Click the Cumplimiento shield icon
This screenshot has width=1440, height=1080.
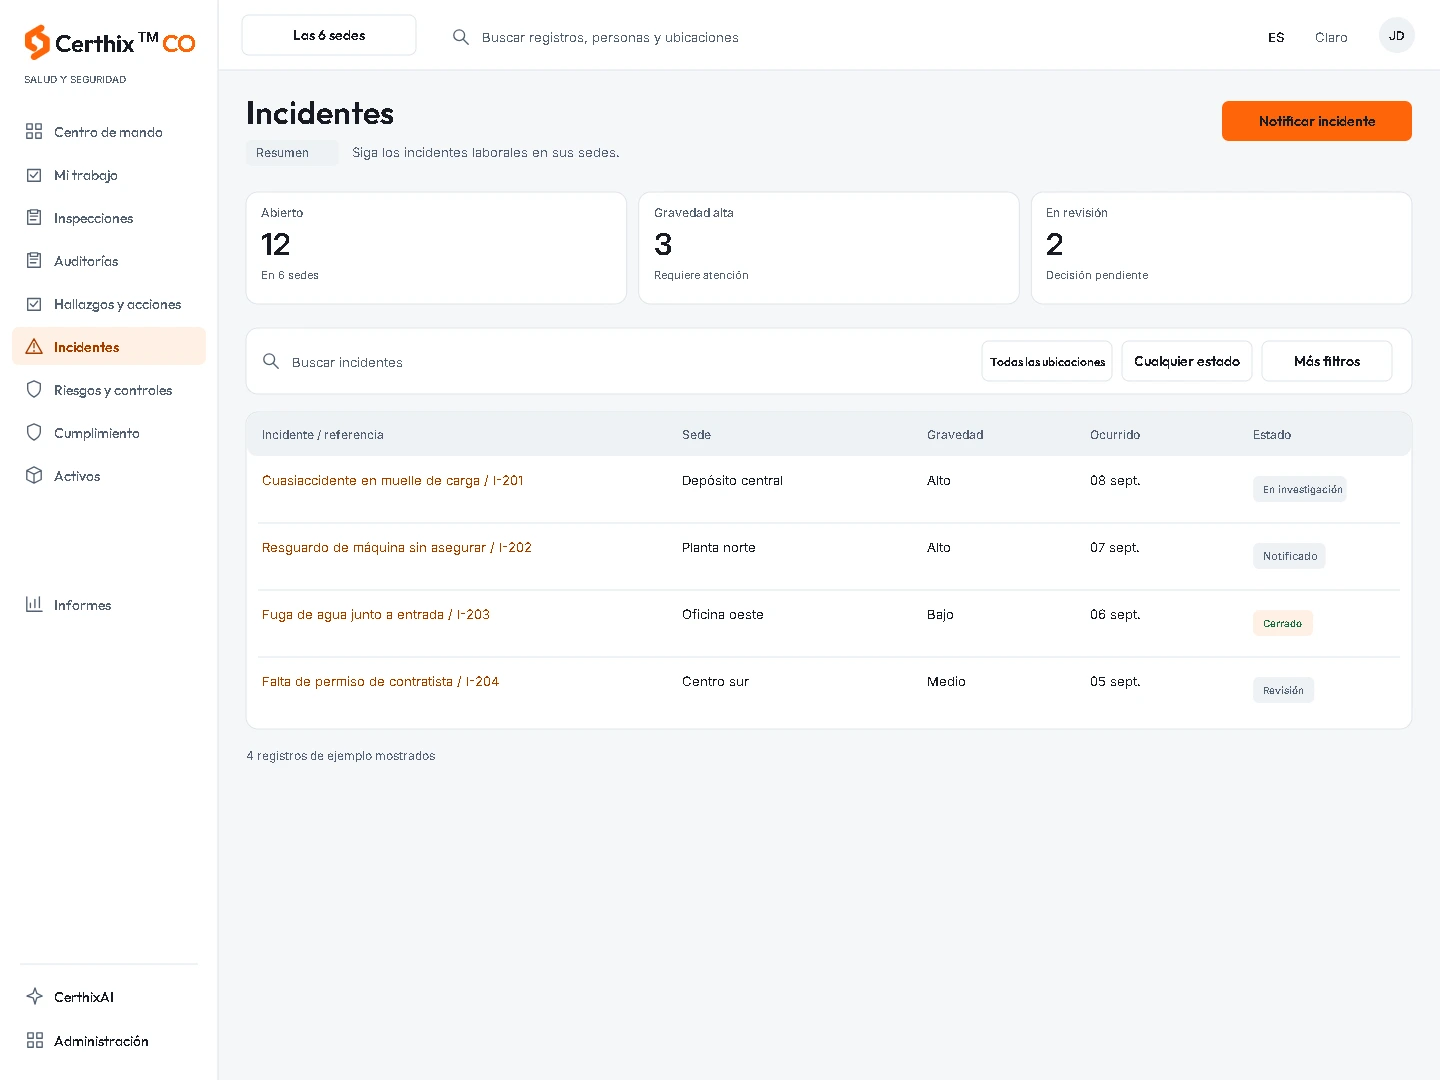34,433
